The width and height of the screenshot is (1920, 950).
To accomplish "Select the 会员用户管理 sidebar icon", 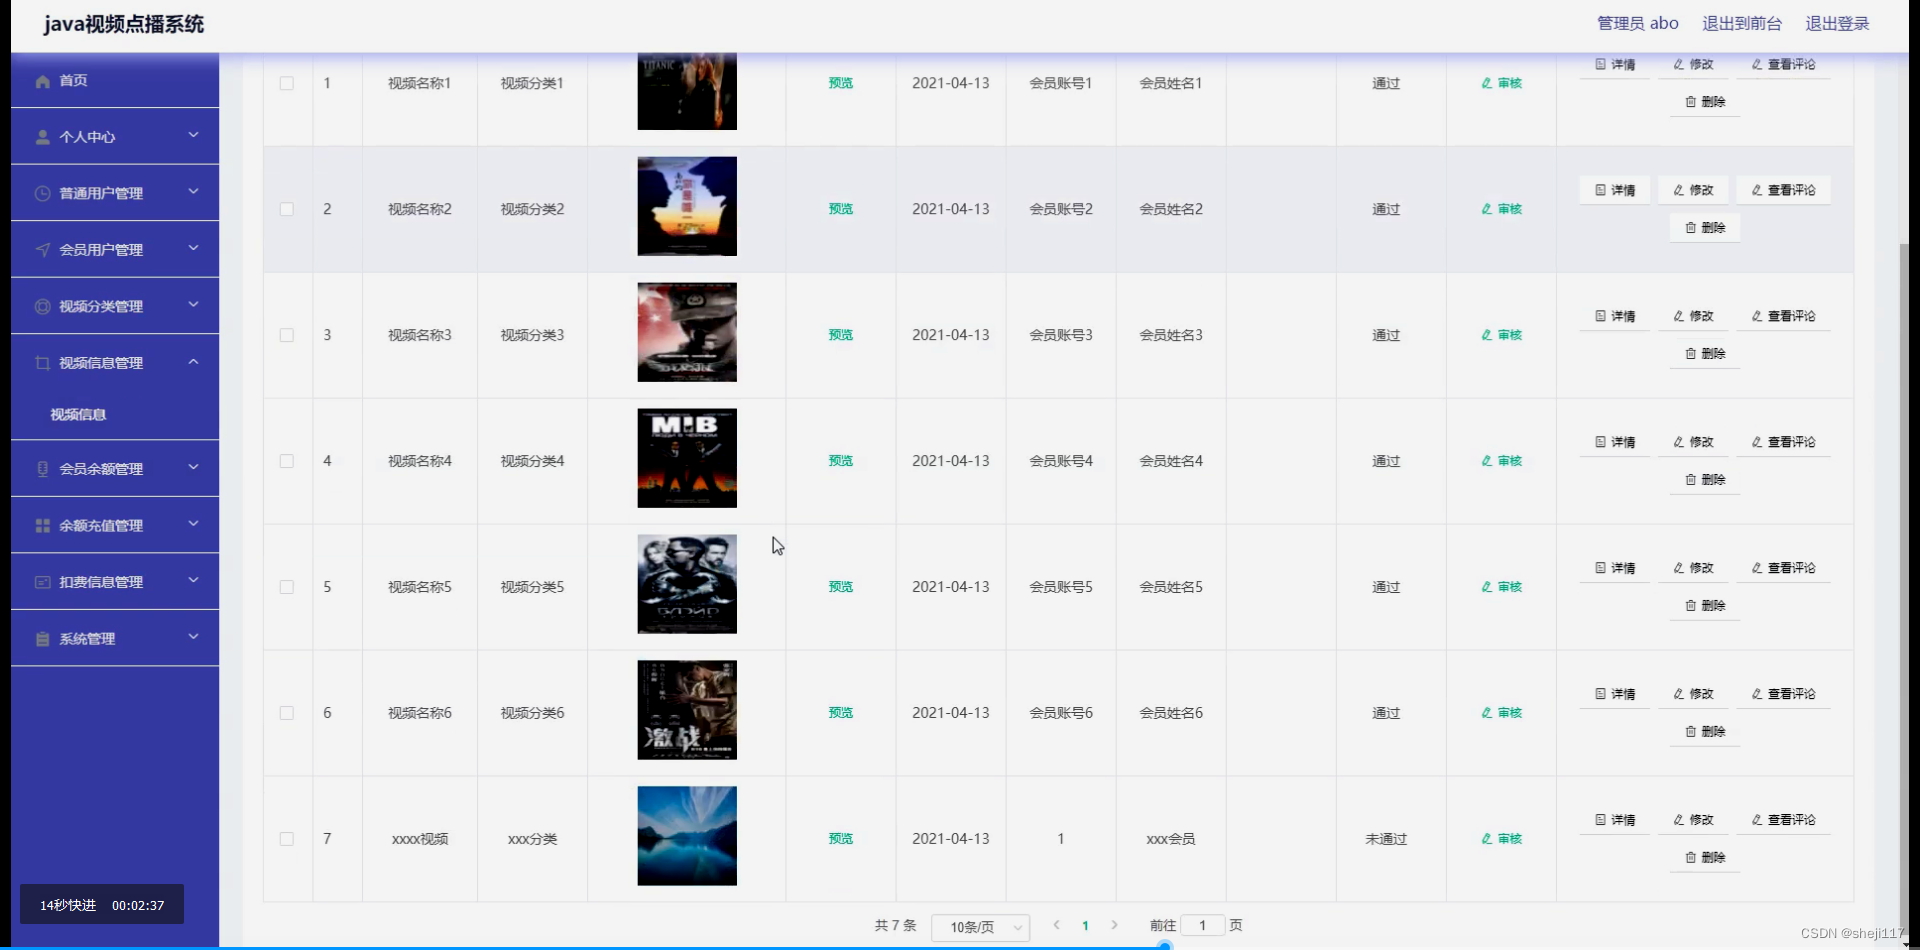I will pyautogui.click(x=41, y=249).
